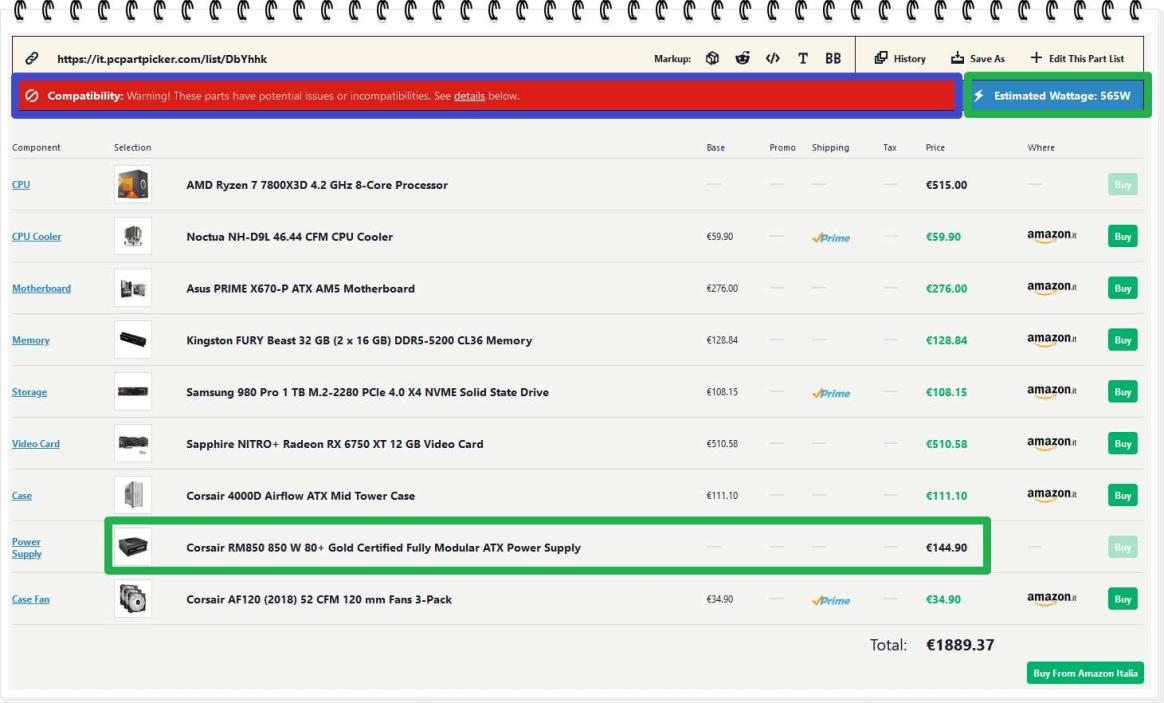Click the permalink chain icon

tap(32, 59)
